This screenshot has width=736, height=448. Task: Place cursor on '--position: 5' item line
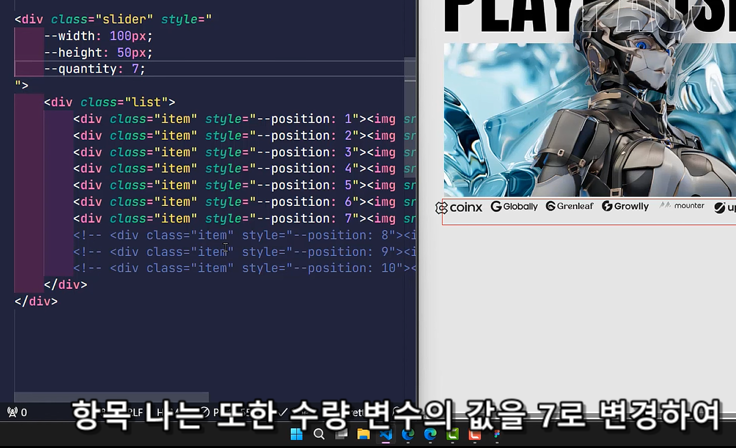[x=244, y=185]
